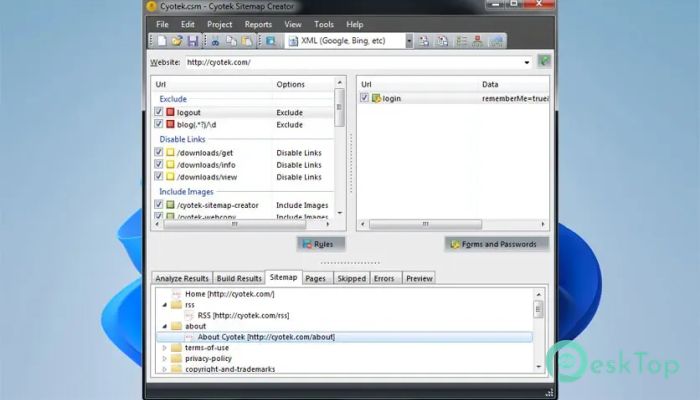Image resolution: width=700 pixels, height=400 pixels.
Task: Open the Help menu
Action: 355,25
